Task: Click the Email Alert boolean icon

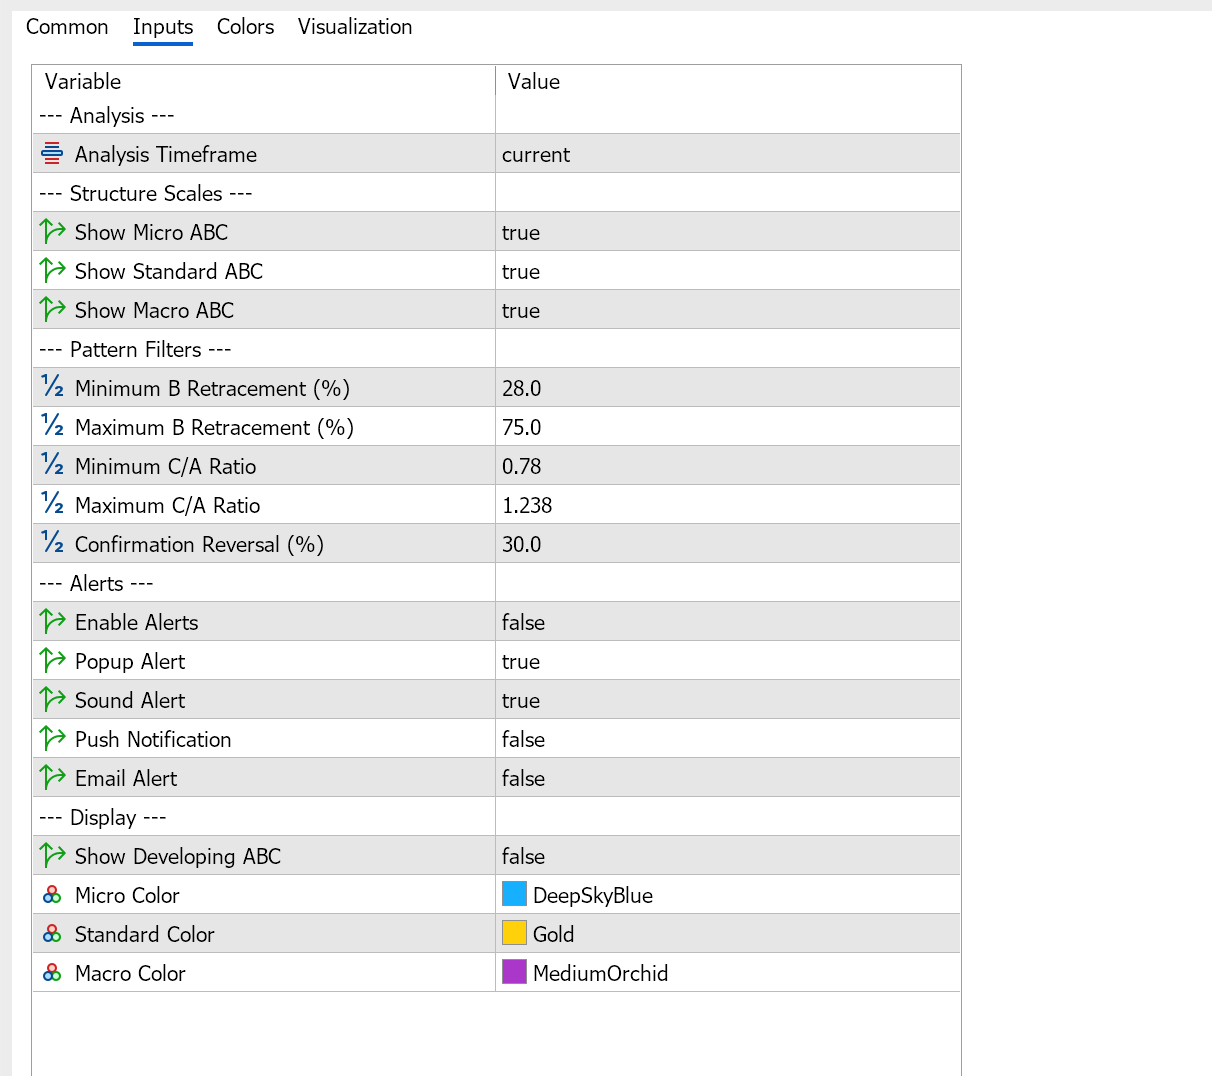Action: pyautogui.click(x=52, y=778)
